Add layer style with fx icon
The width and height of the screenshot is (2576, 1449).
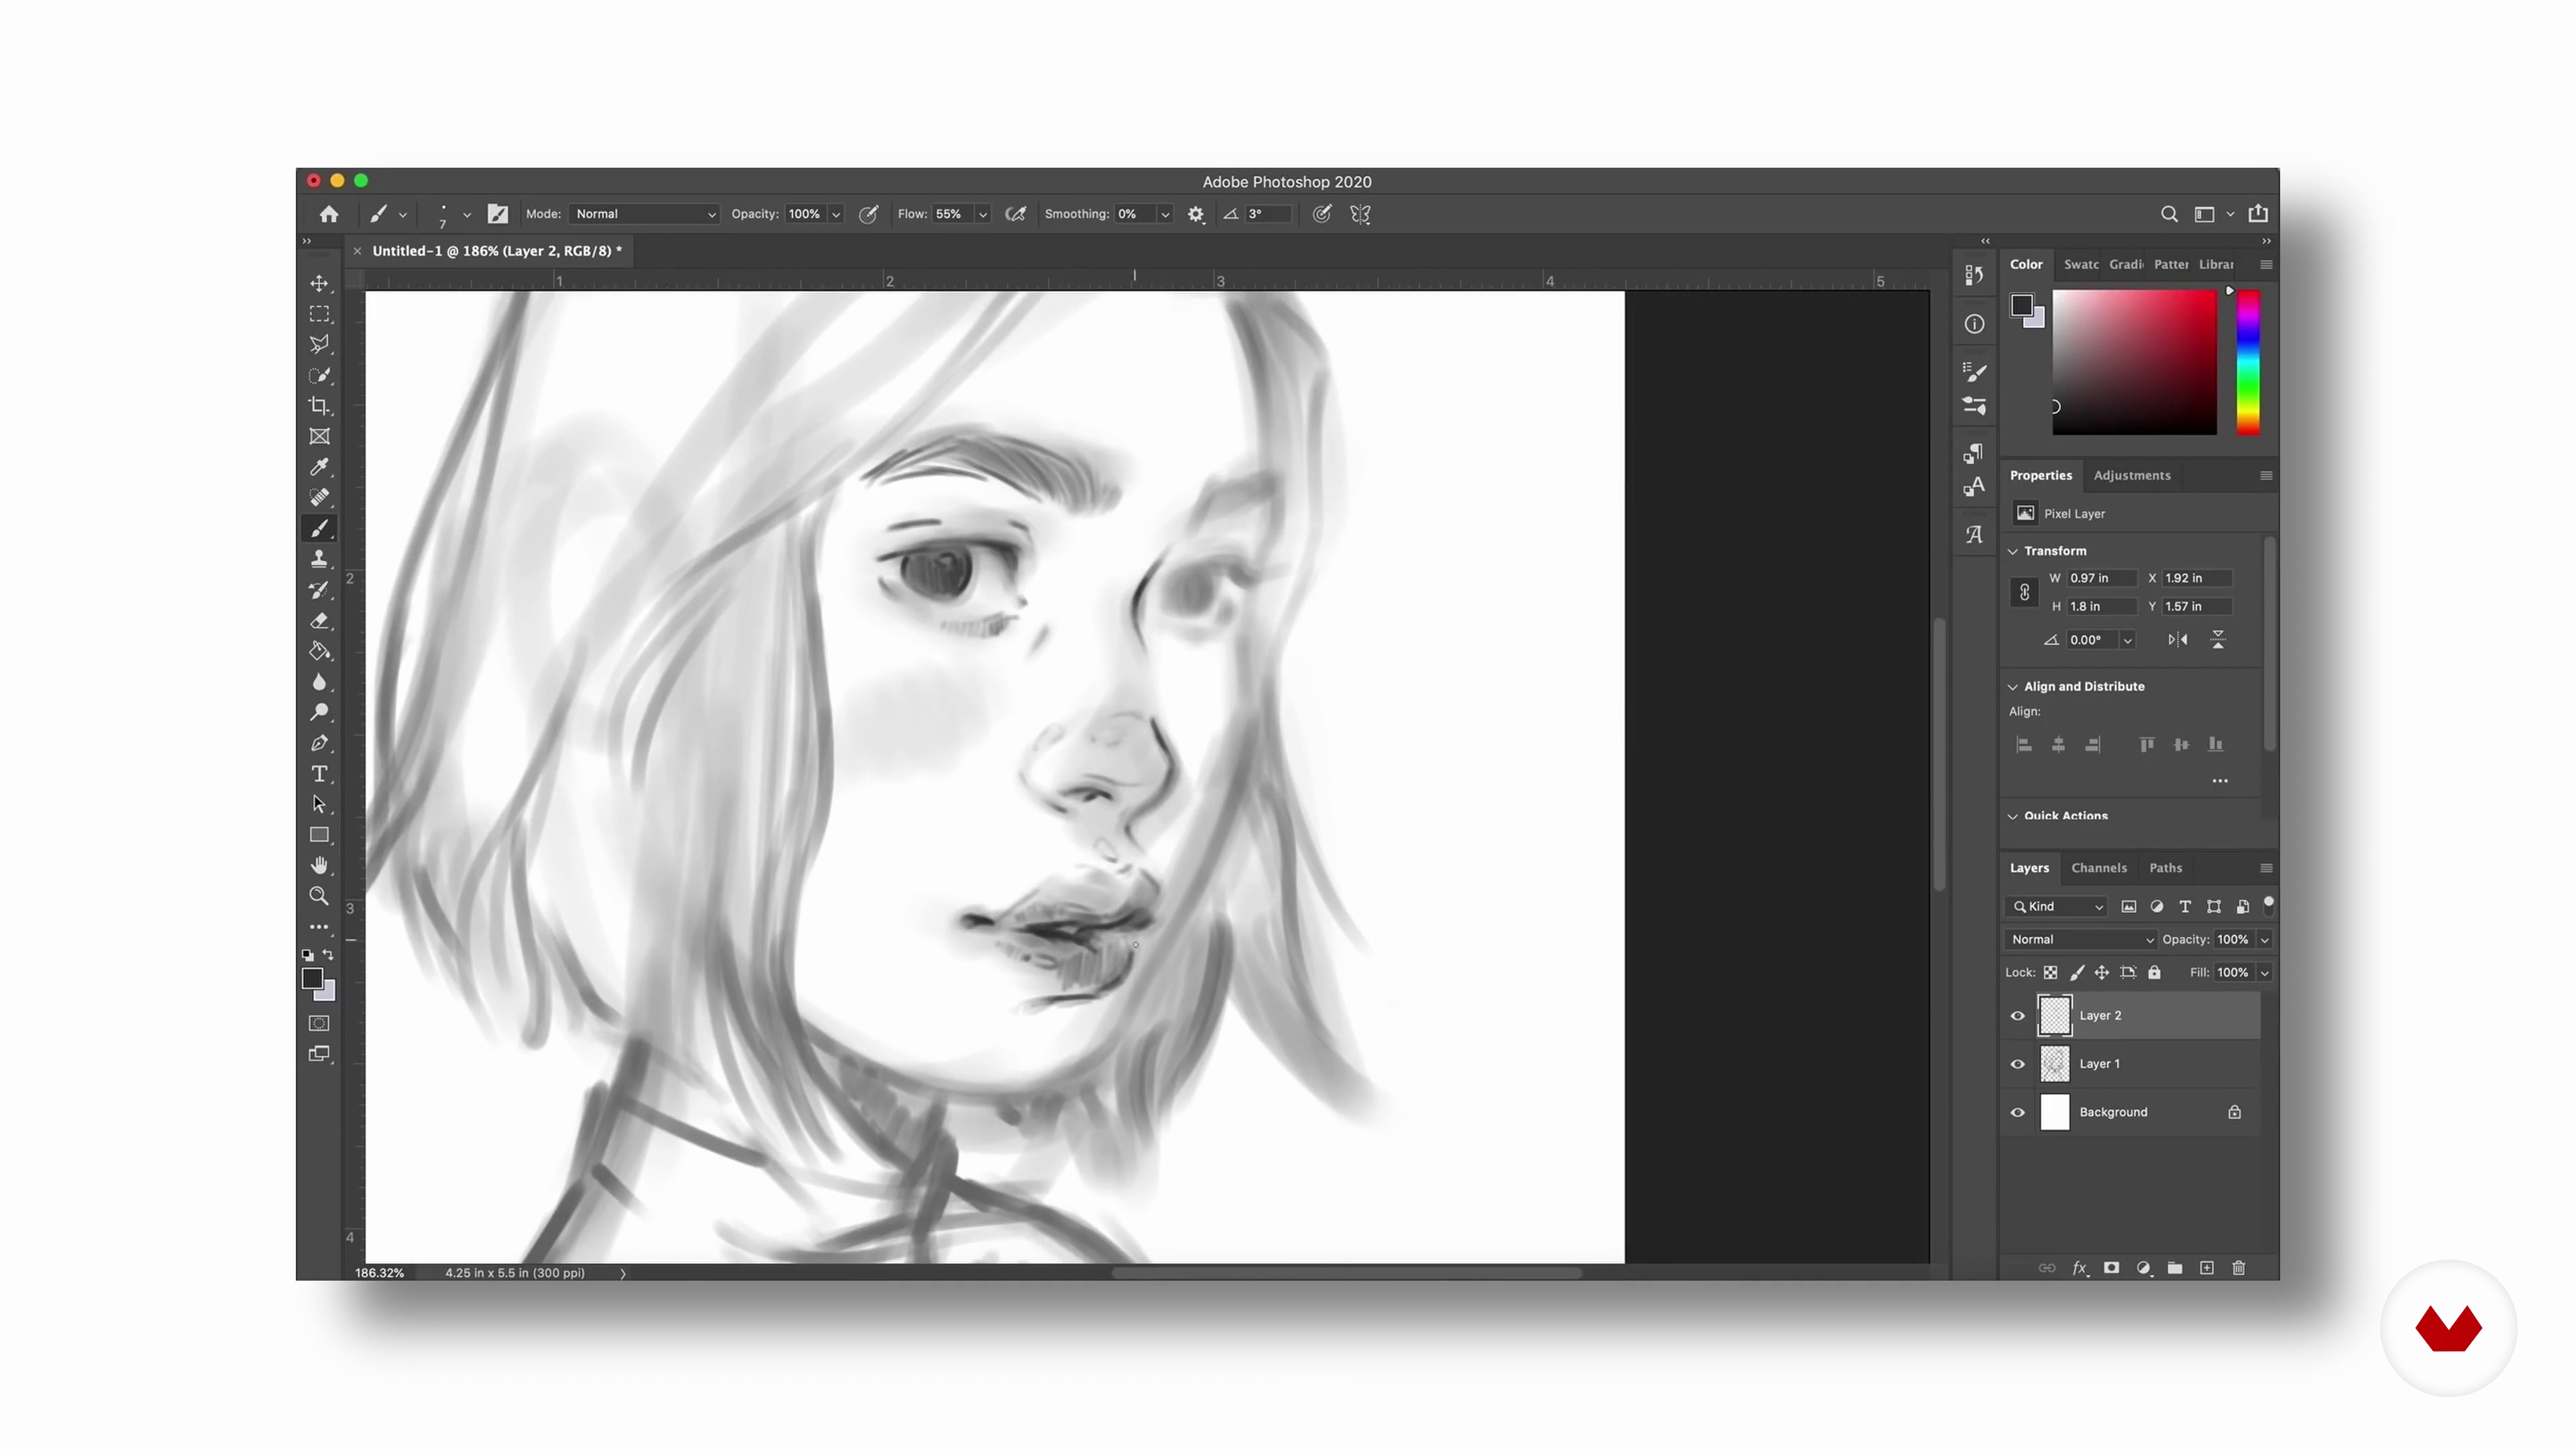[2079, 1268]
